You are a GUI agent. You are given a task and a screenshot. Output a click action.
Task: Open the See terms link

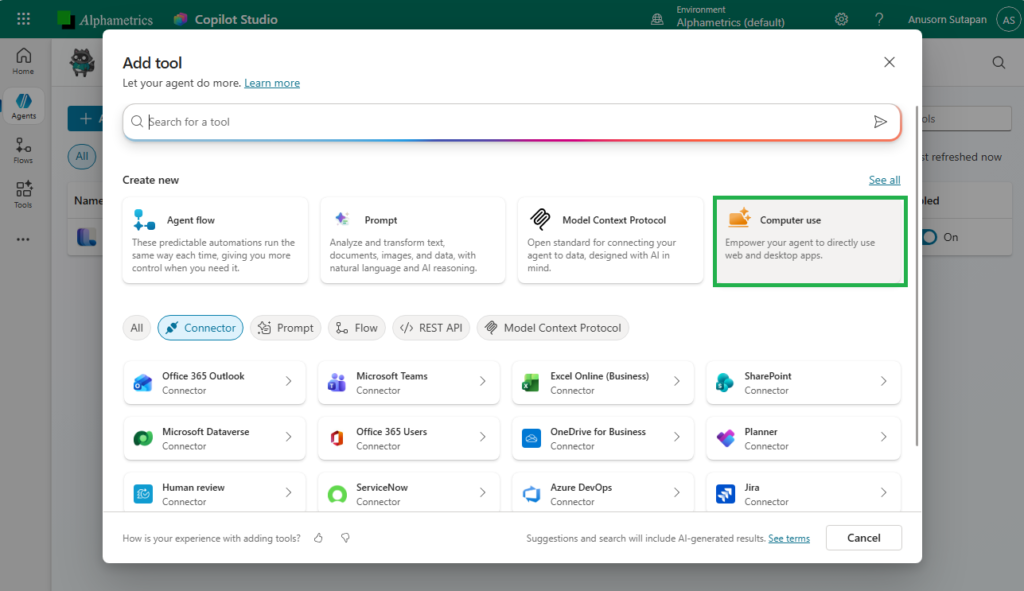click(789, 539)
